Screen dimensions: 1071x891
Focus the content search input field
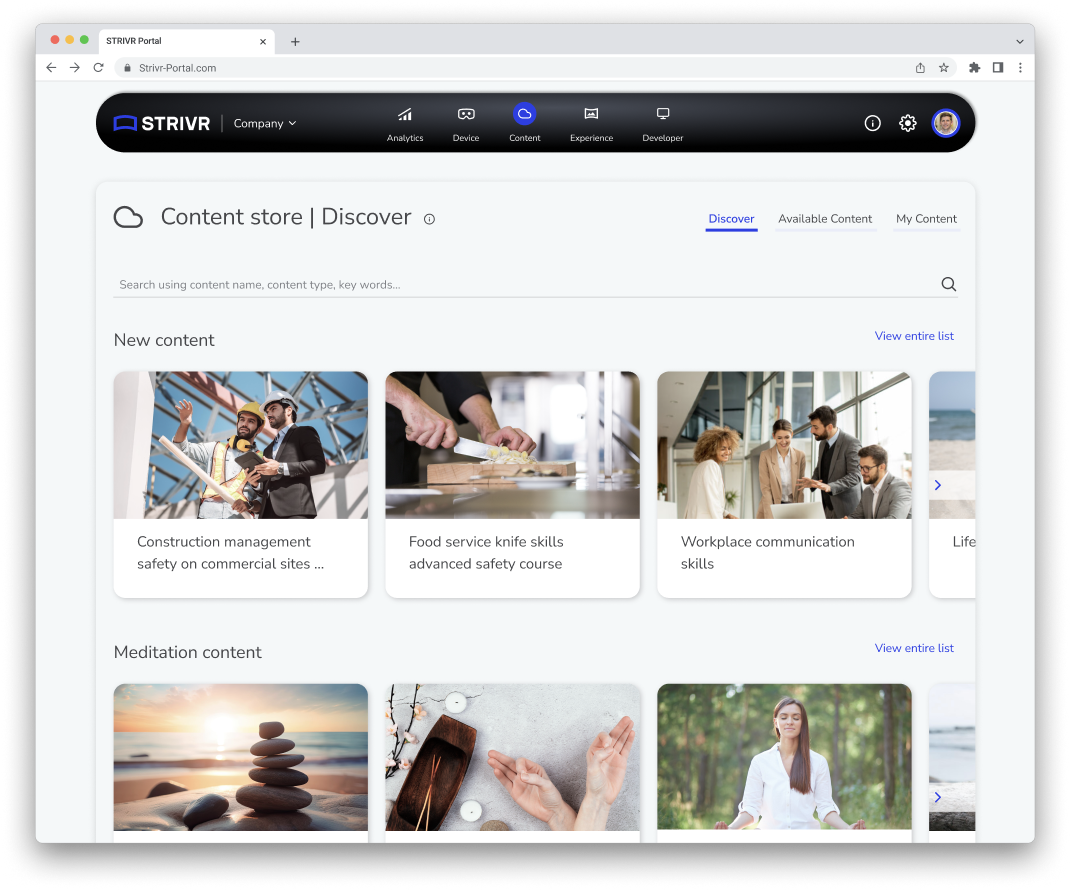coord(520,285)
